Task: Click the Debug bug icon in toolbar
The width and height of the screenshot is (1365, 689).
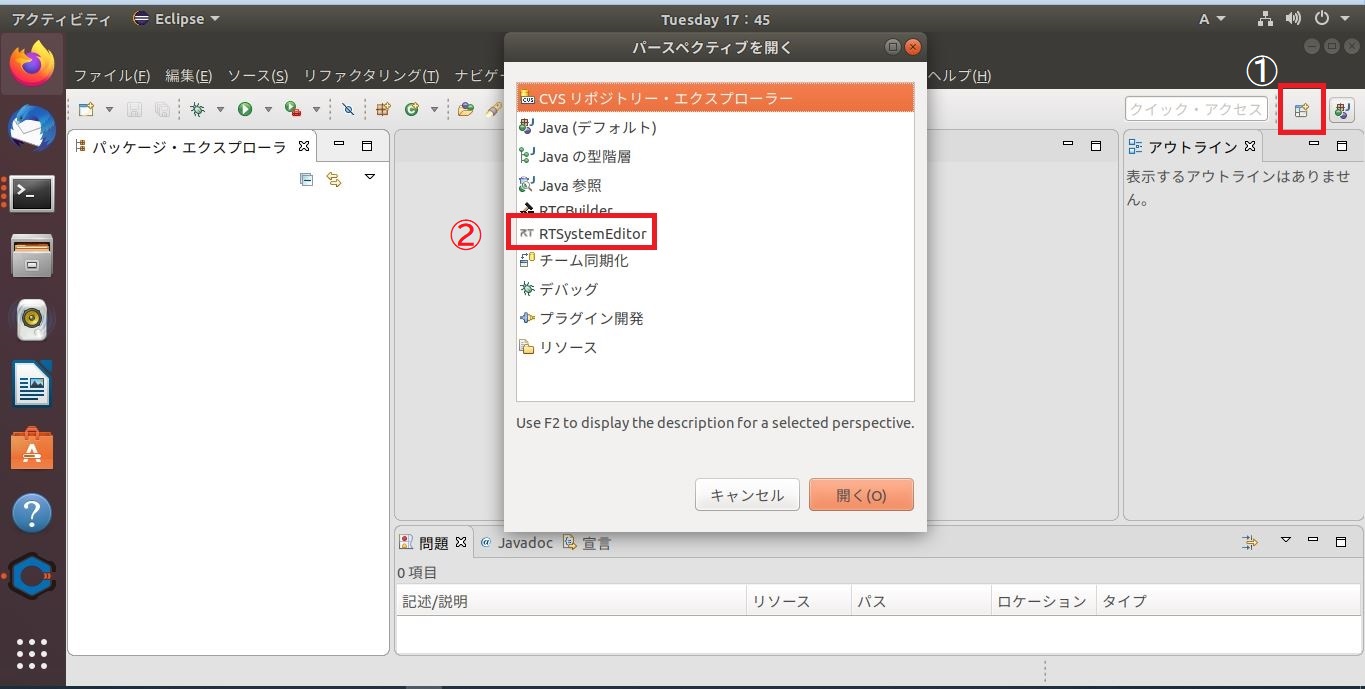Action: pyautogui.click(x=198, y=109)
